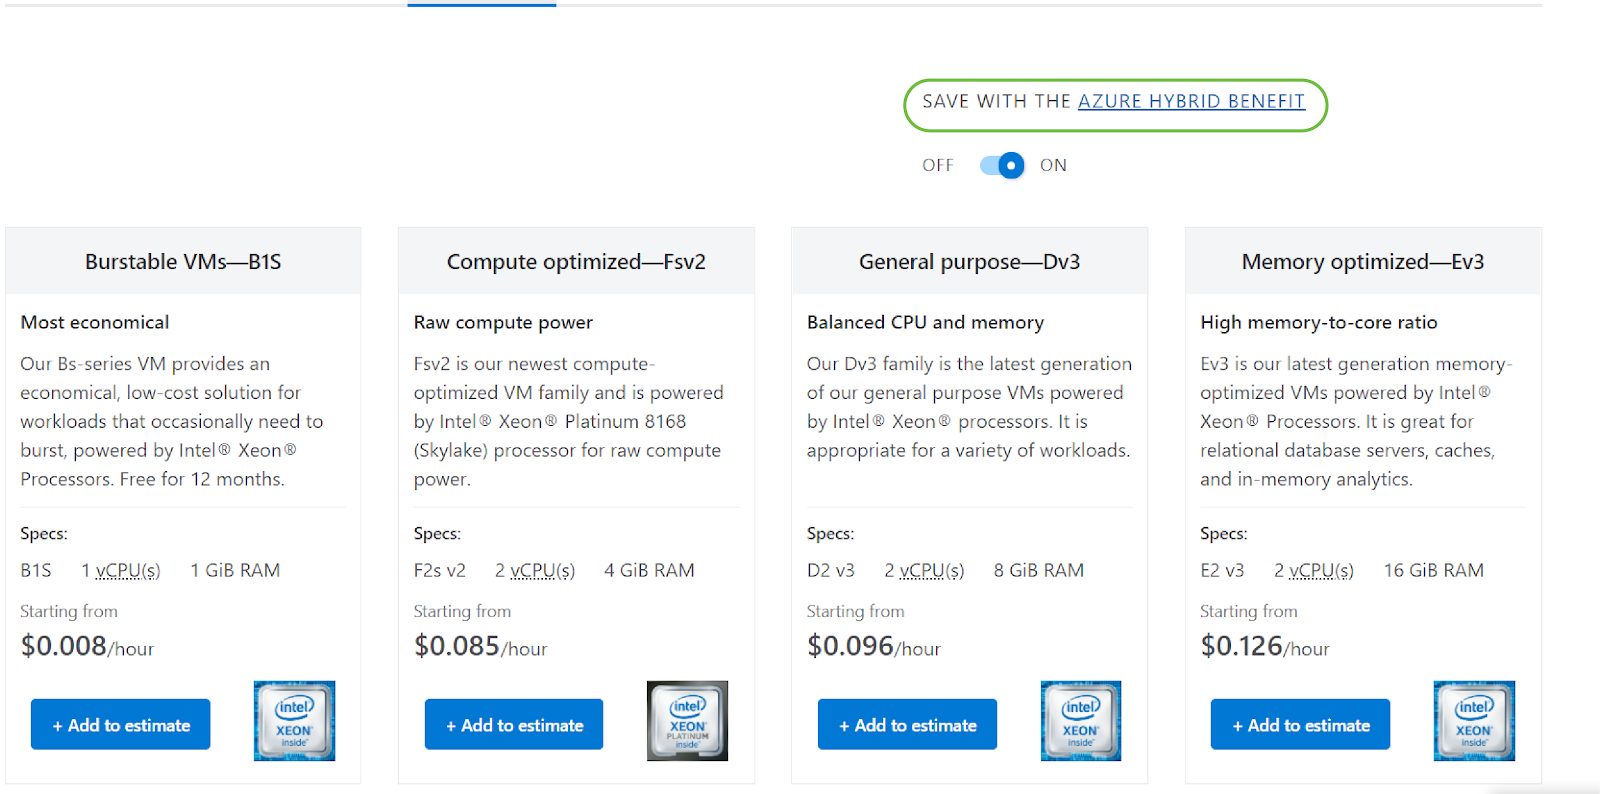Click the $0.126/hour price

click(1265, 646)
